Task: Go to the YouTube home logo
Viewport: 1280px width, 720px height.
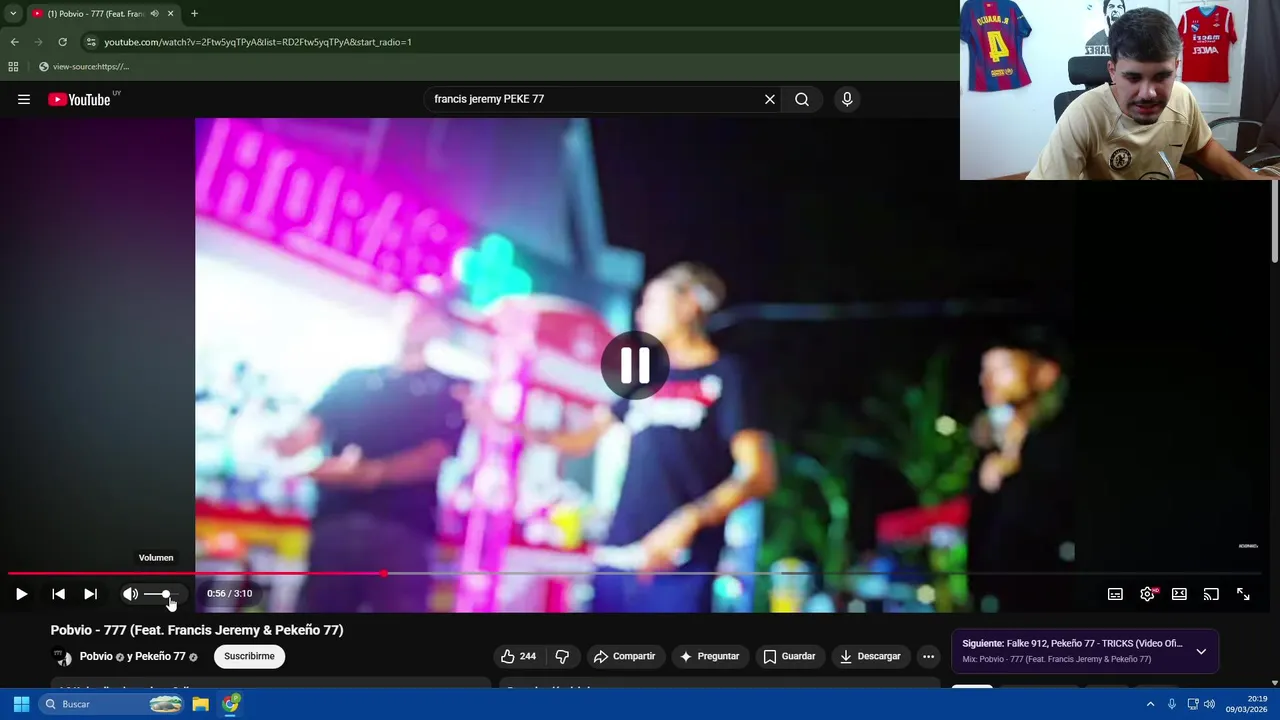Action: pos(79,99)
